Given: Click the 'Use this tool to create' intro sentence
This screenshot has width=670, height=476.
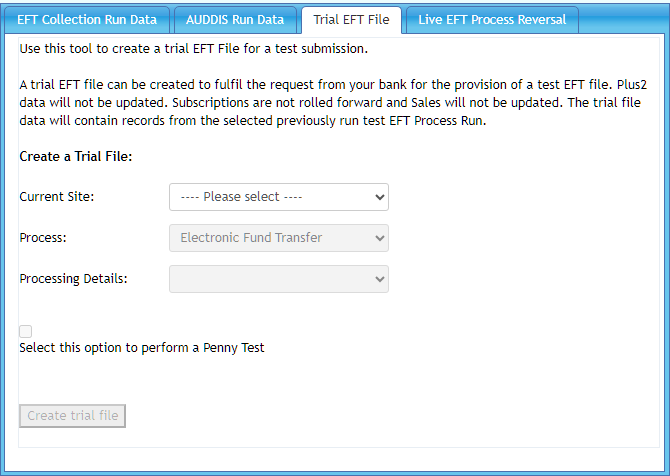Looking at the screenshot, I should point(194,49).
